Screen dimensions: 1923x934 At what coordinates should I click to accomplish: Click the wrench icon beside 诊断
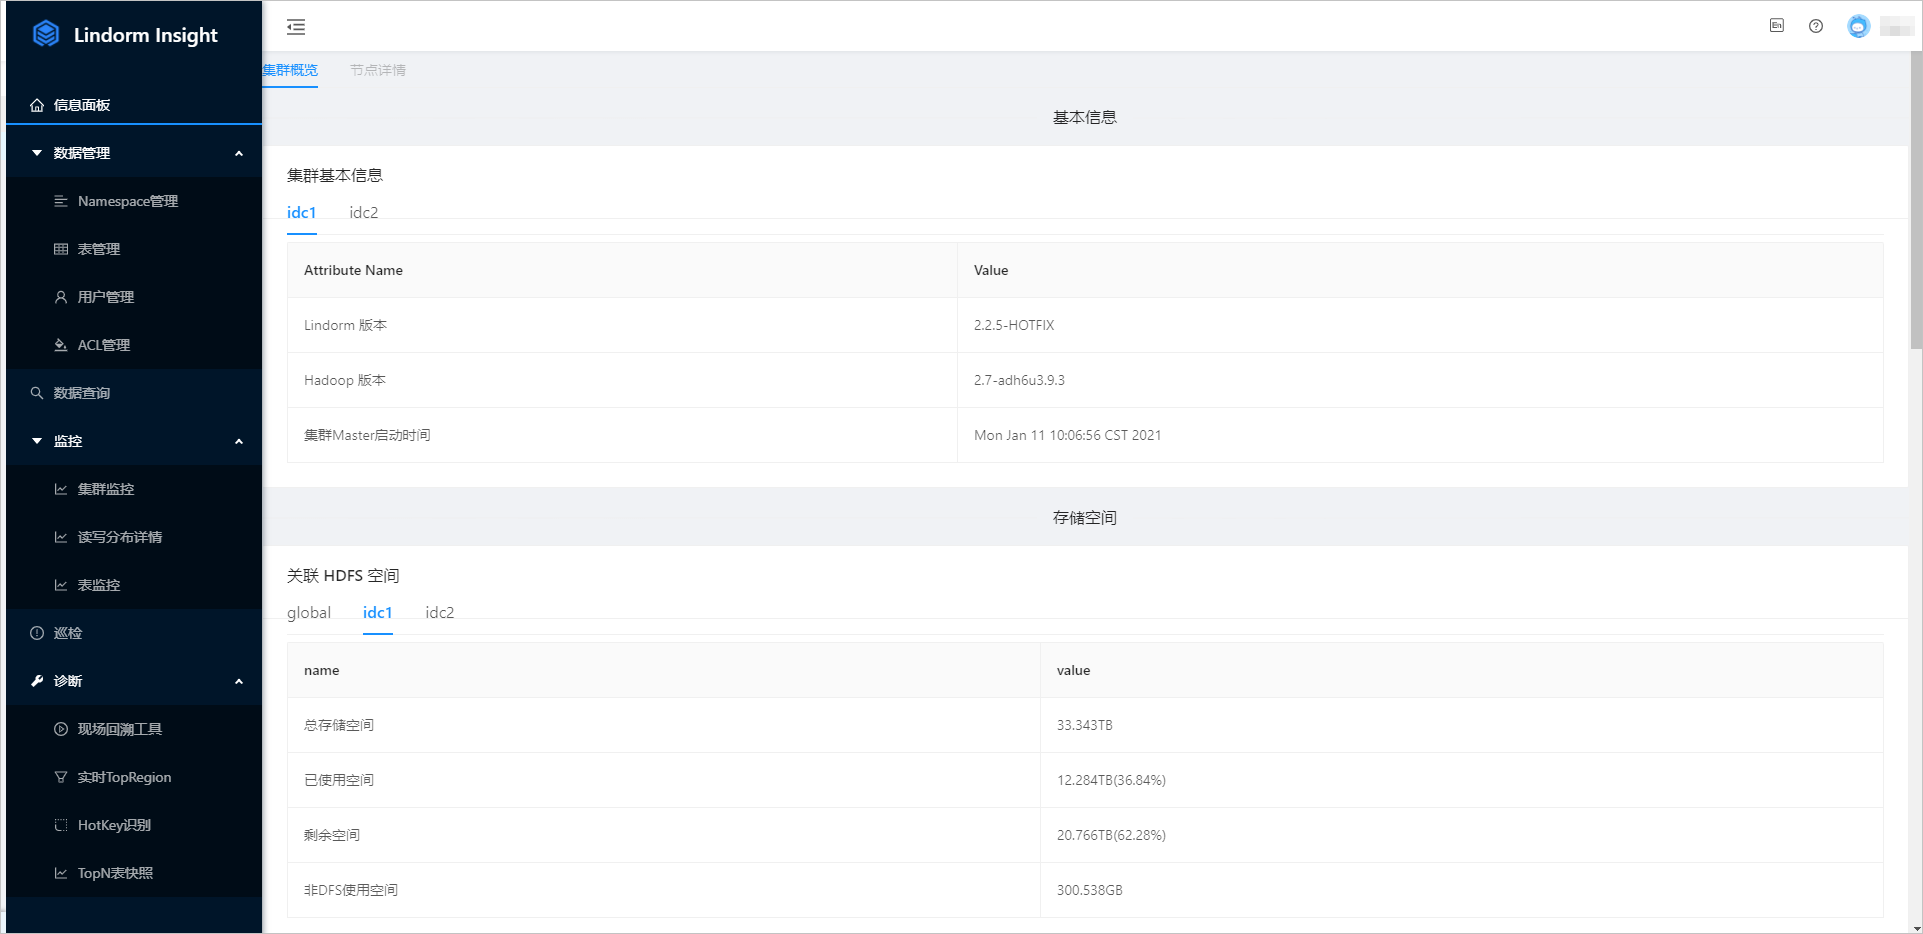(x=37, y=681)
